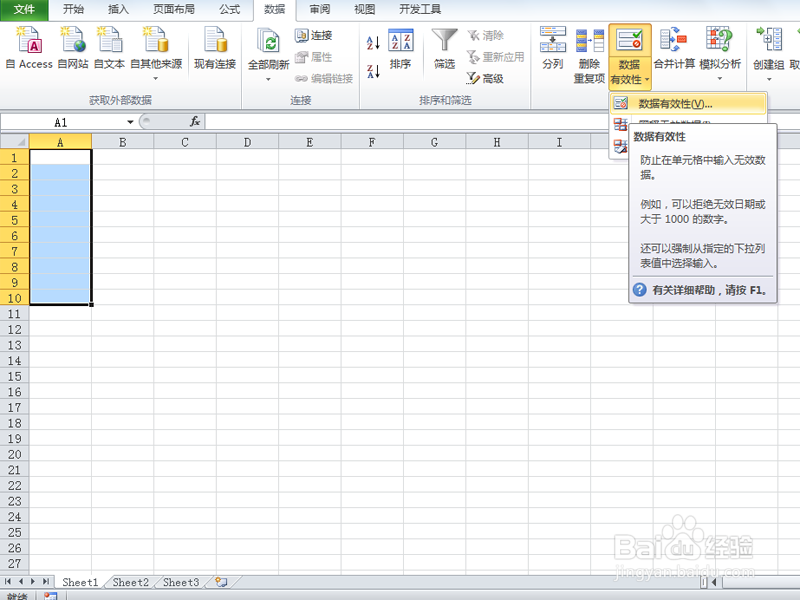Switch to the 视图 tab
The image size is (800, 600).
(x=365, y=9)
